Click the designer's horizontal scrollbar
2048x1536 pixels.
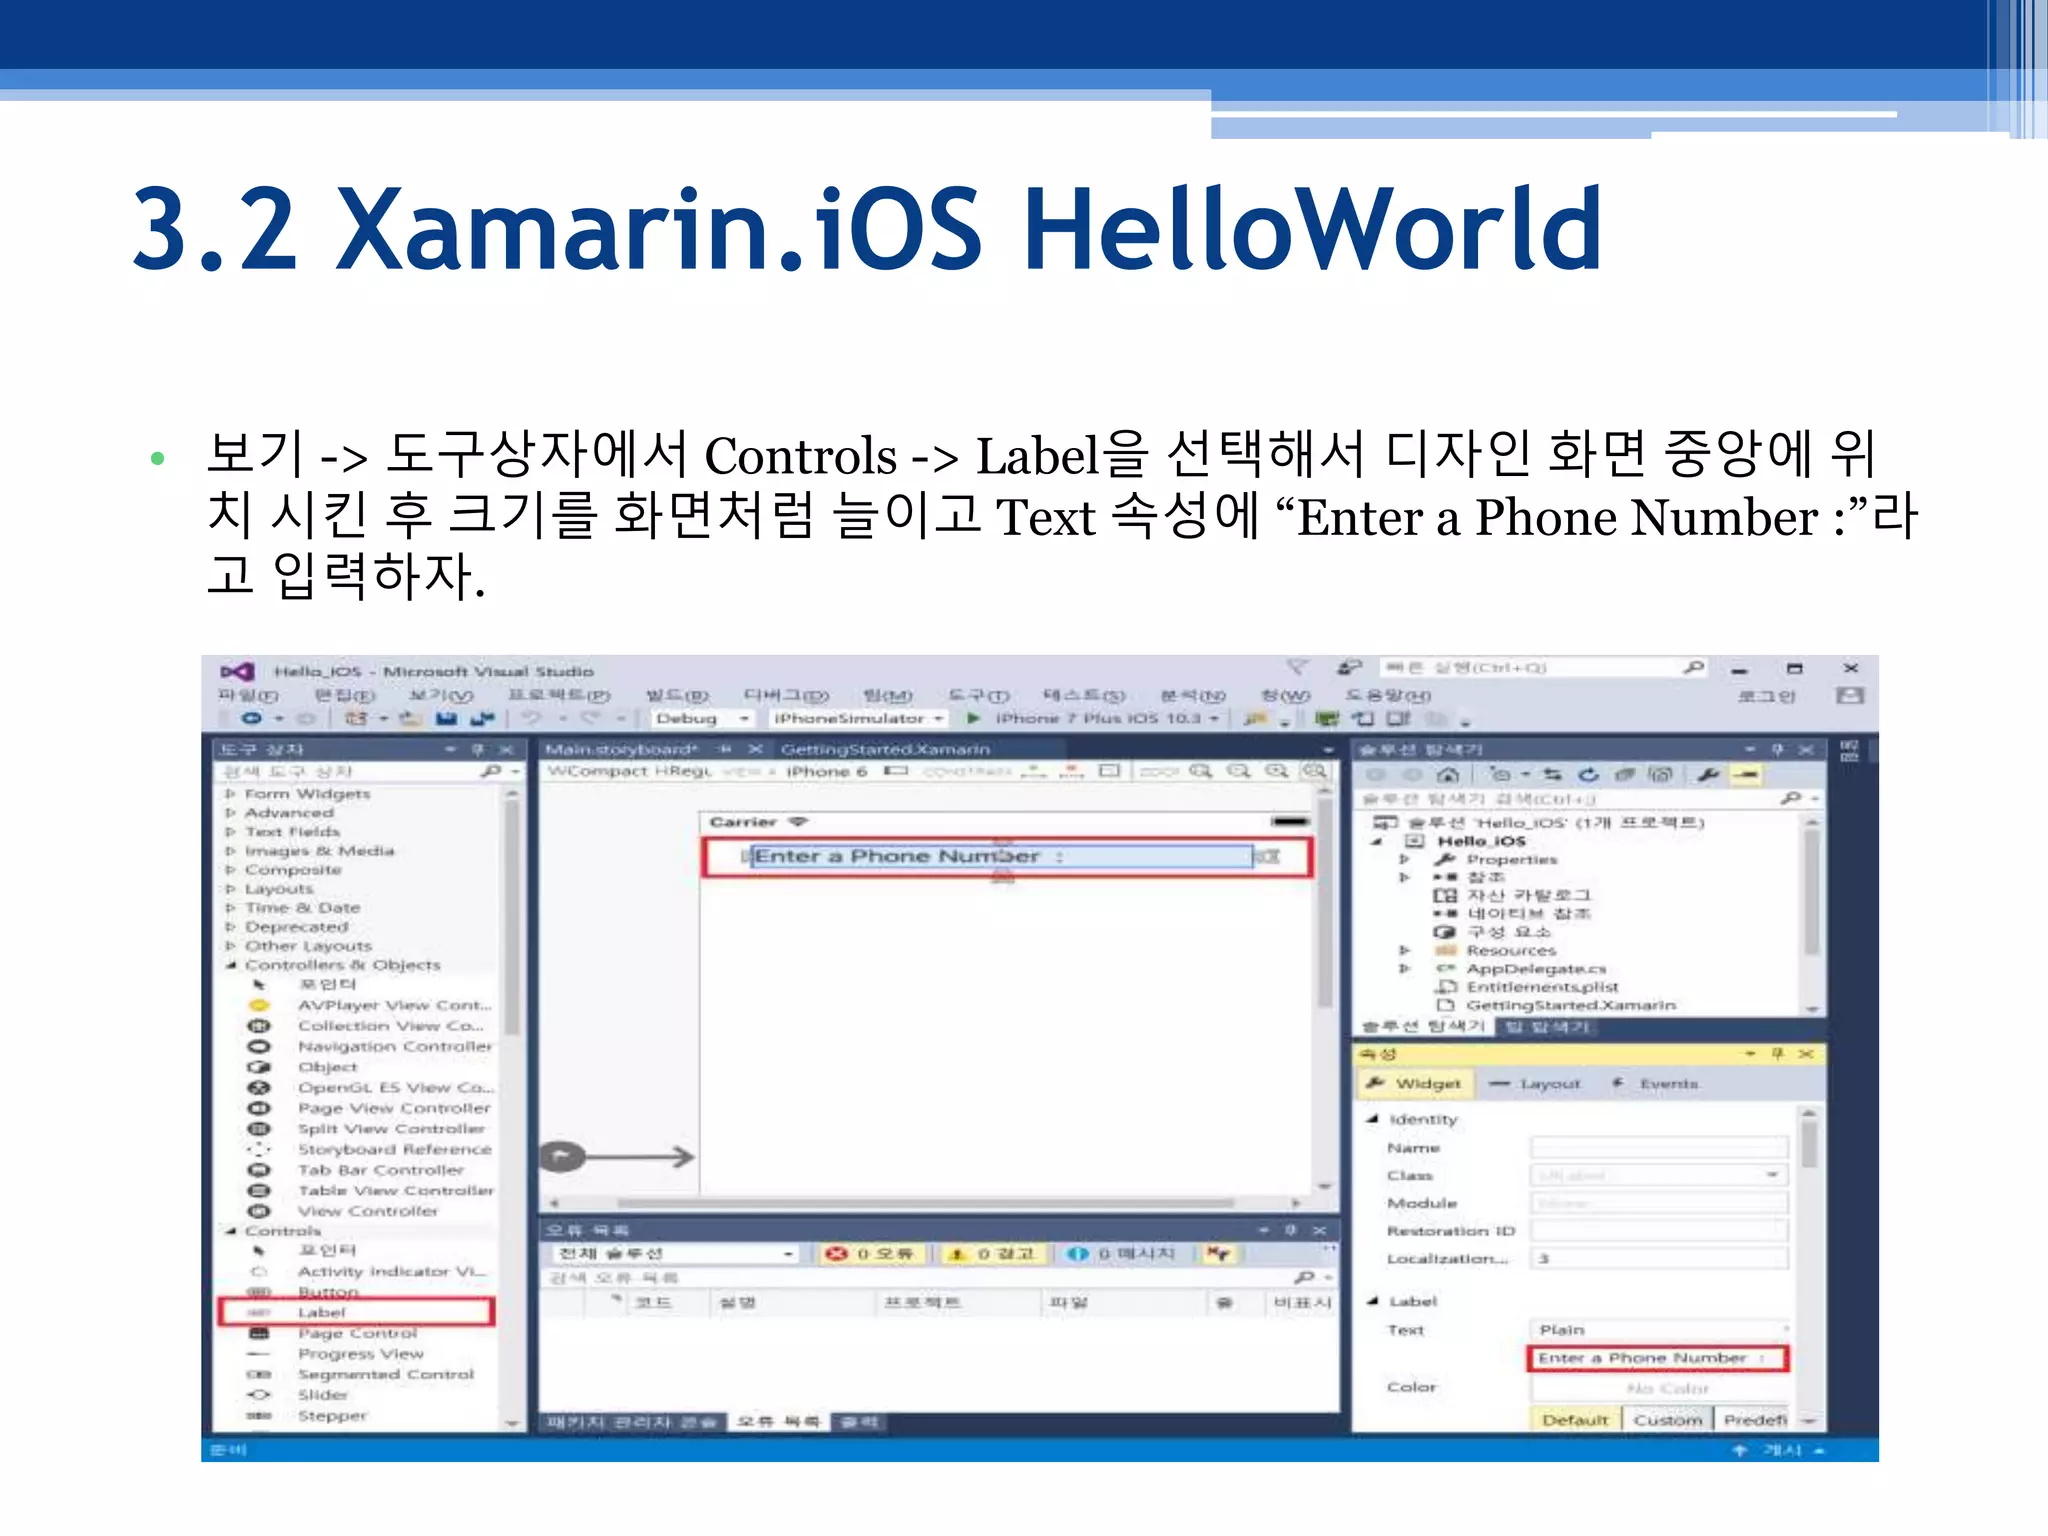click(x=925, y=1203)
